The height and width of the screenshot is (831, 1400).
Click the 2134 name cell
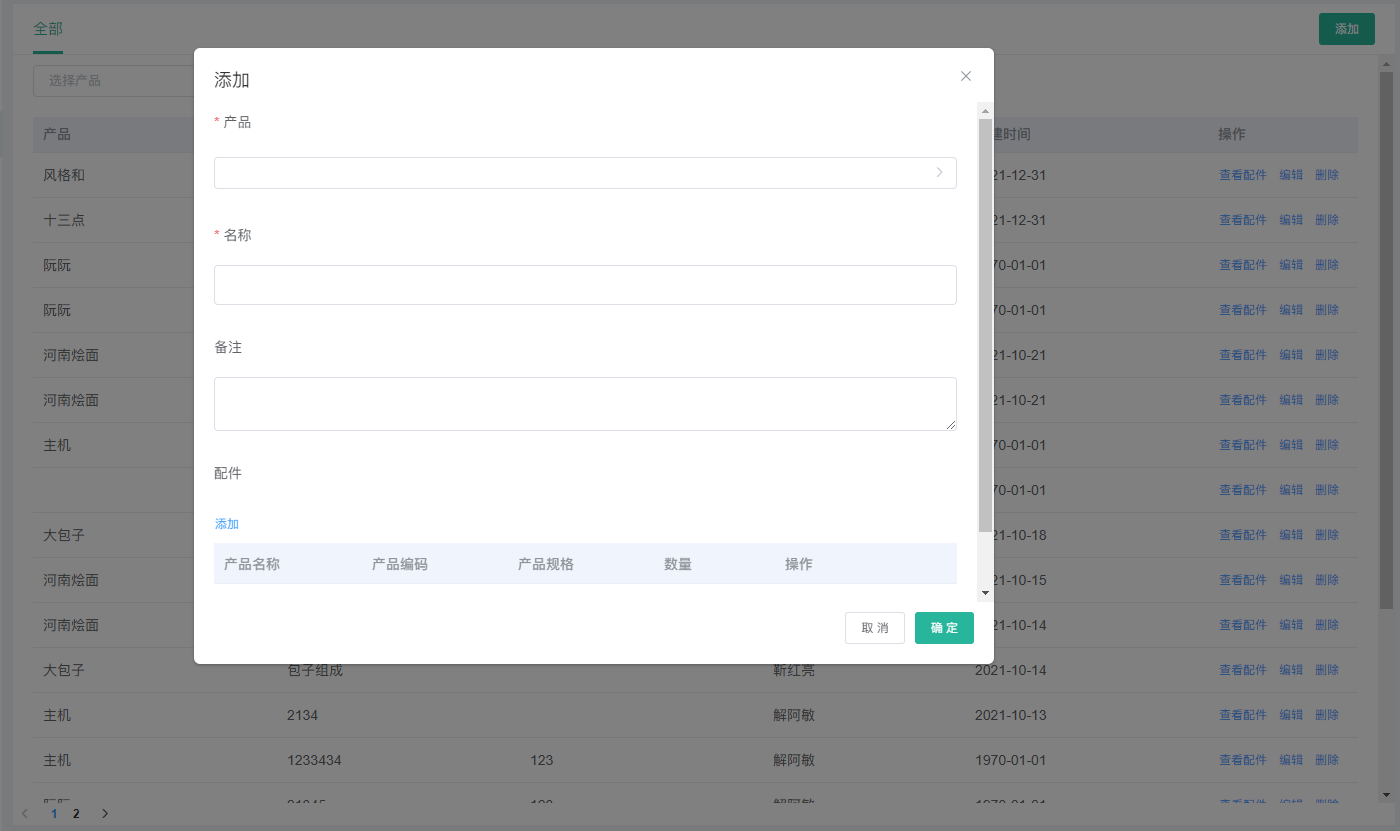point(302,715)
